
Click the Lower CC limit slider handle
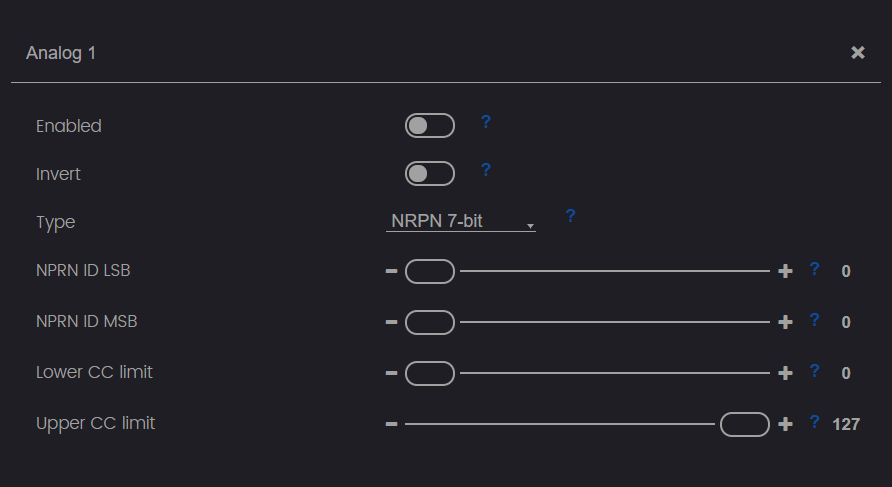point(430,373)
